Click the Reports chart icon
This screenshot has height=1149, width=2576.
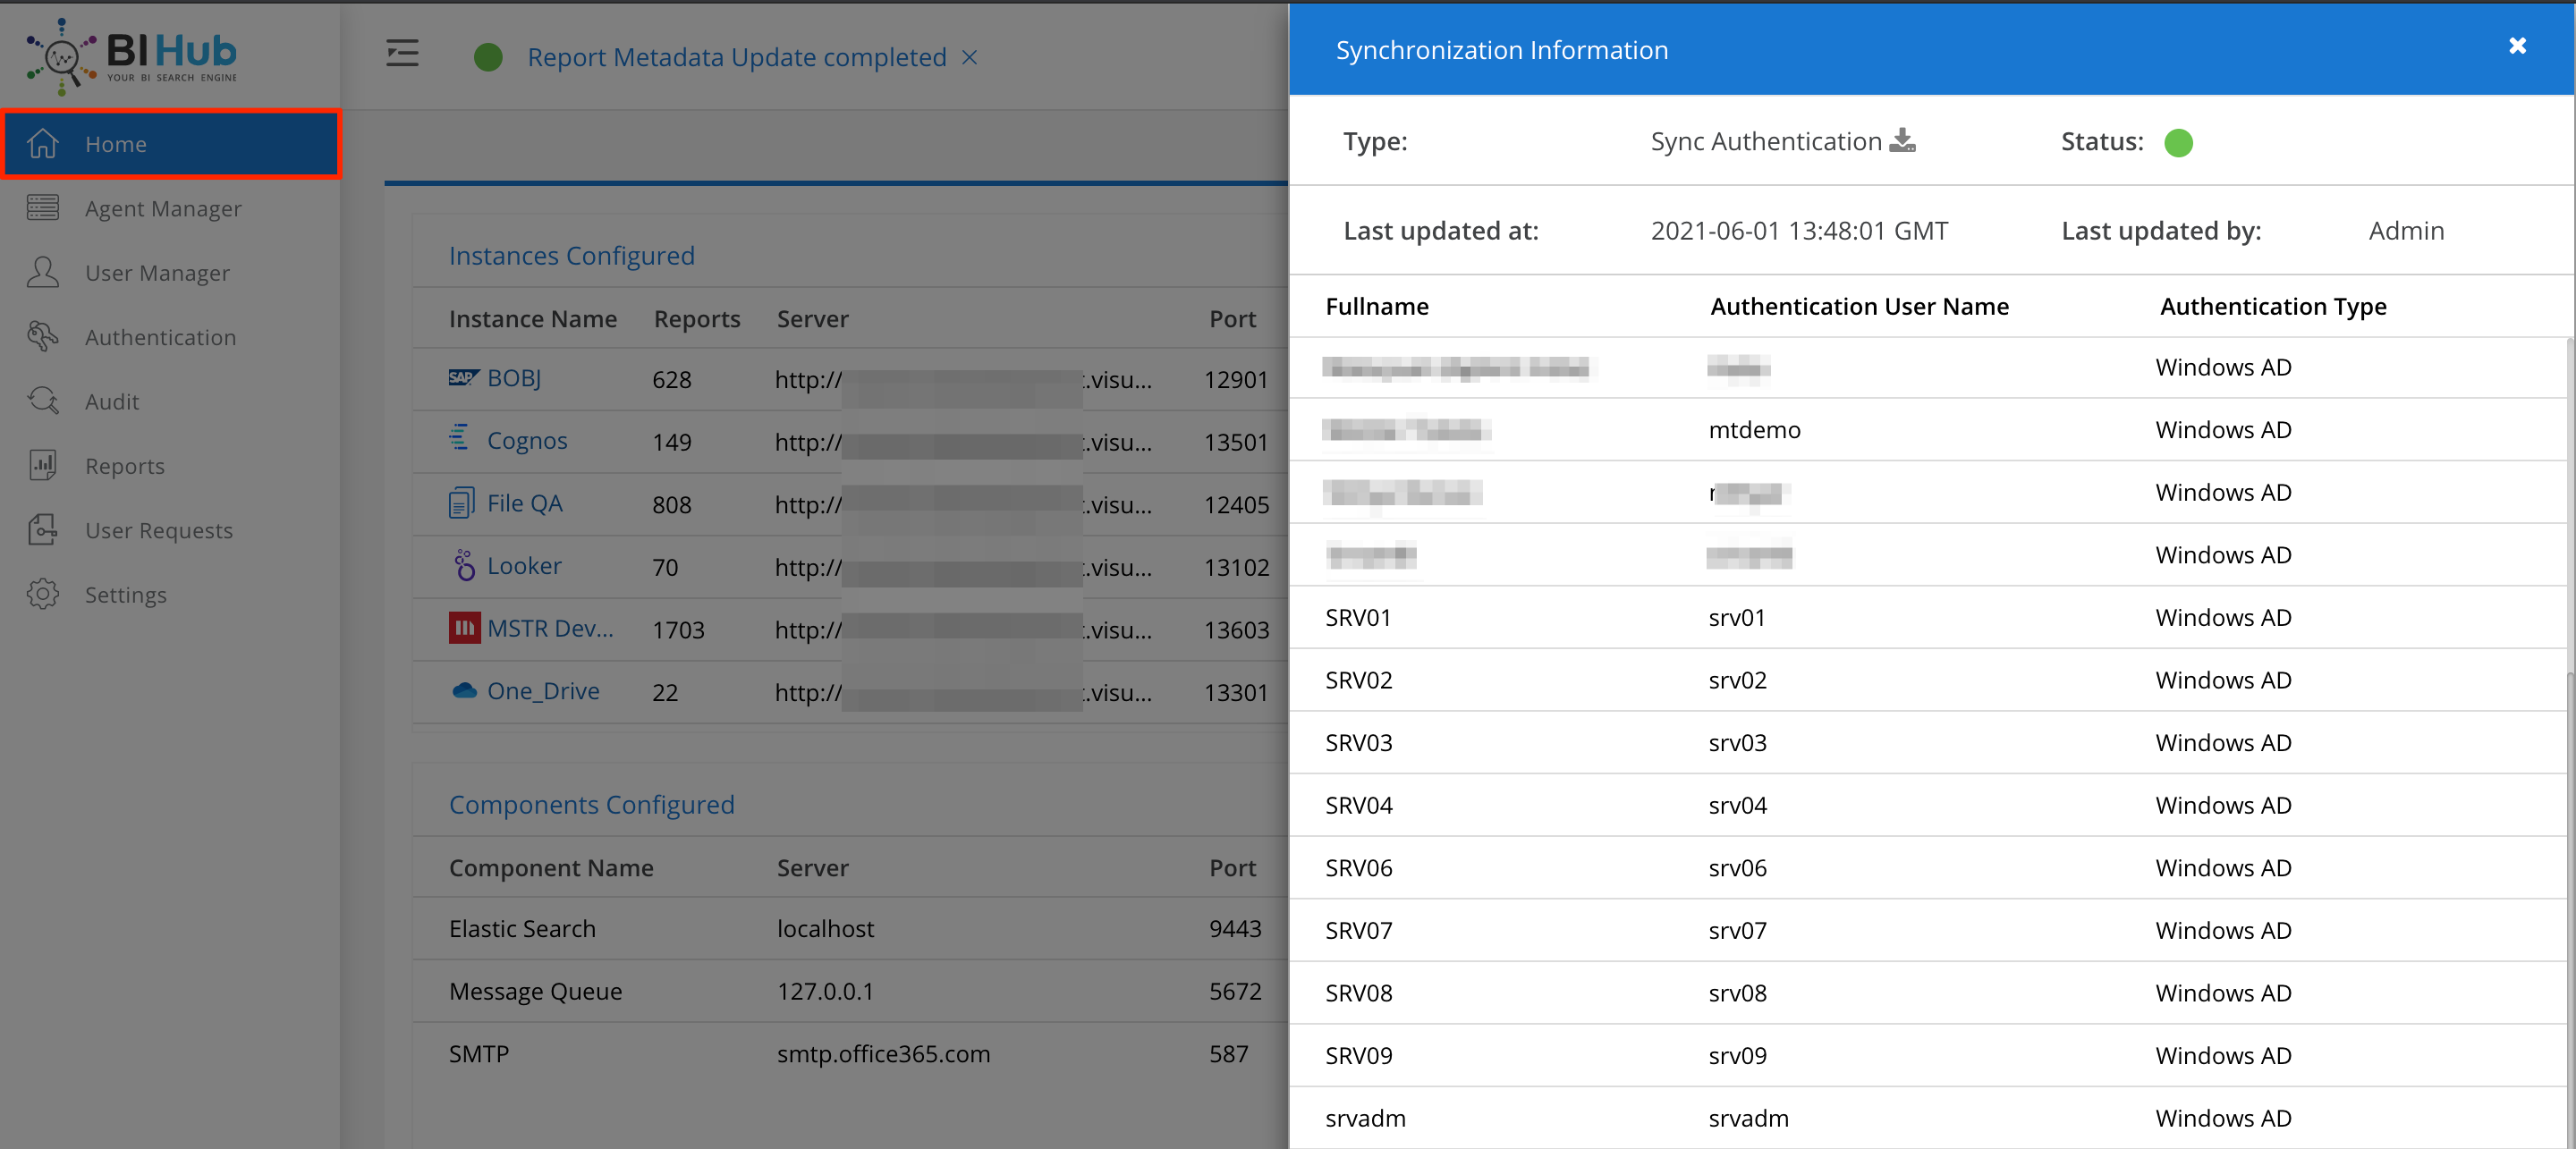point(43,465)
